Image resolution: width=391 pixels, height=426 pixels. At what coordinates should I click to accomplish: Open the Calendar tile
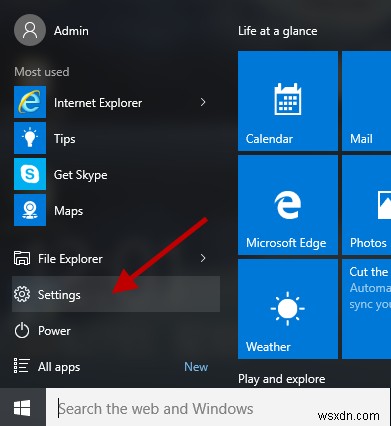[288, 101]
